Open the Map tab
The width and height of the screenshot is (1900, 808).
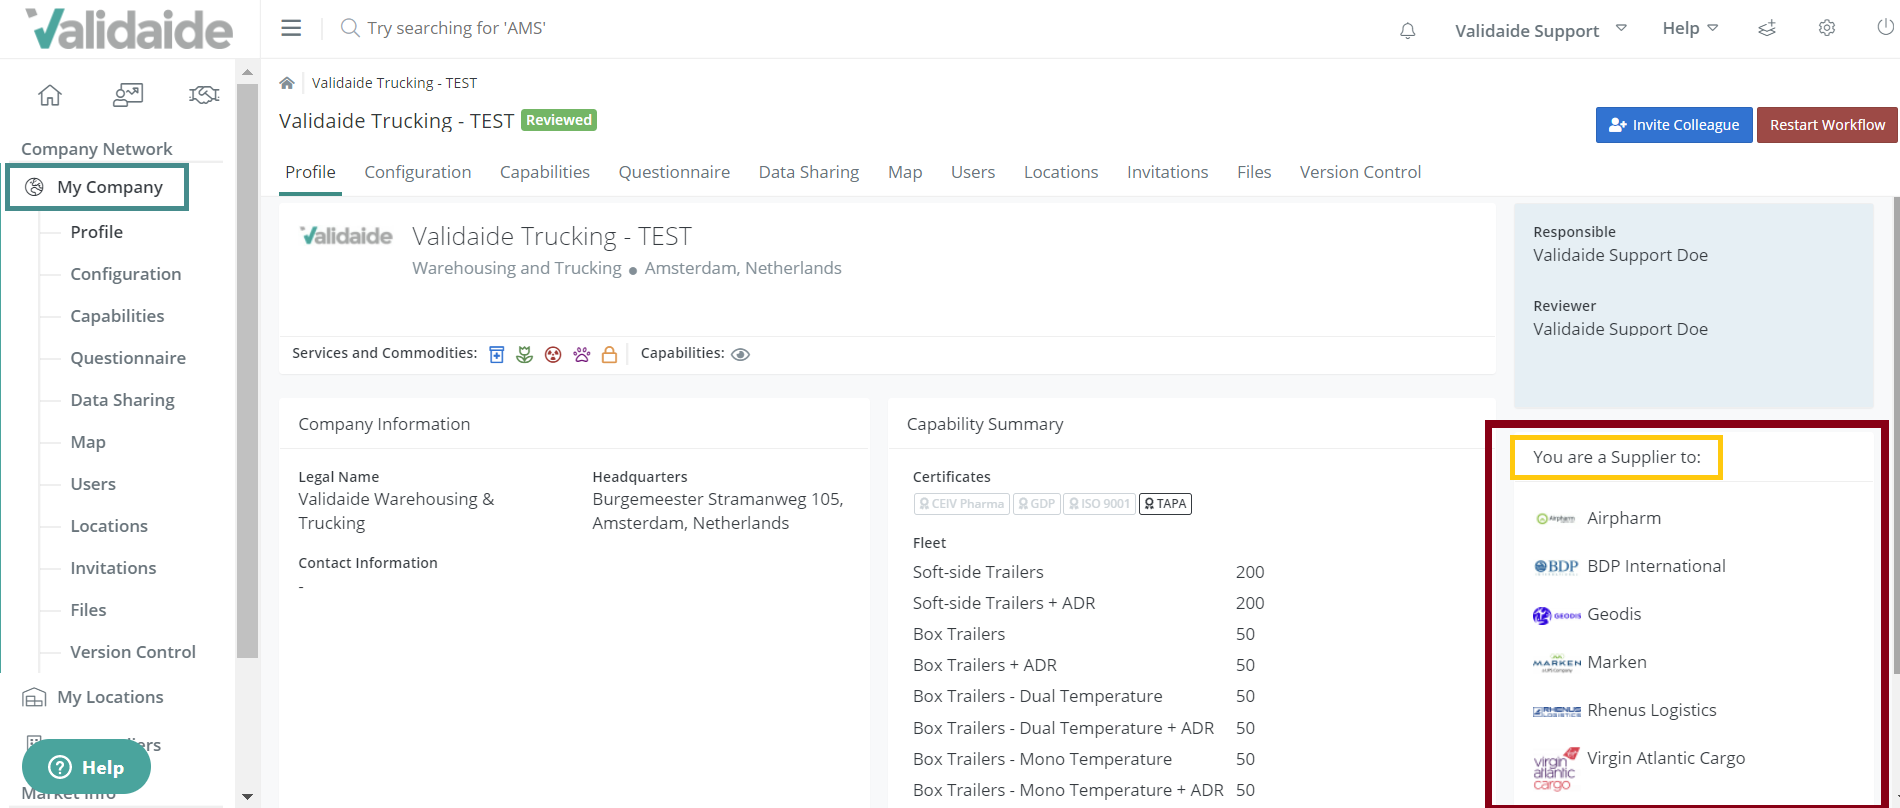click(x=905, y=172)
